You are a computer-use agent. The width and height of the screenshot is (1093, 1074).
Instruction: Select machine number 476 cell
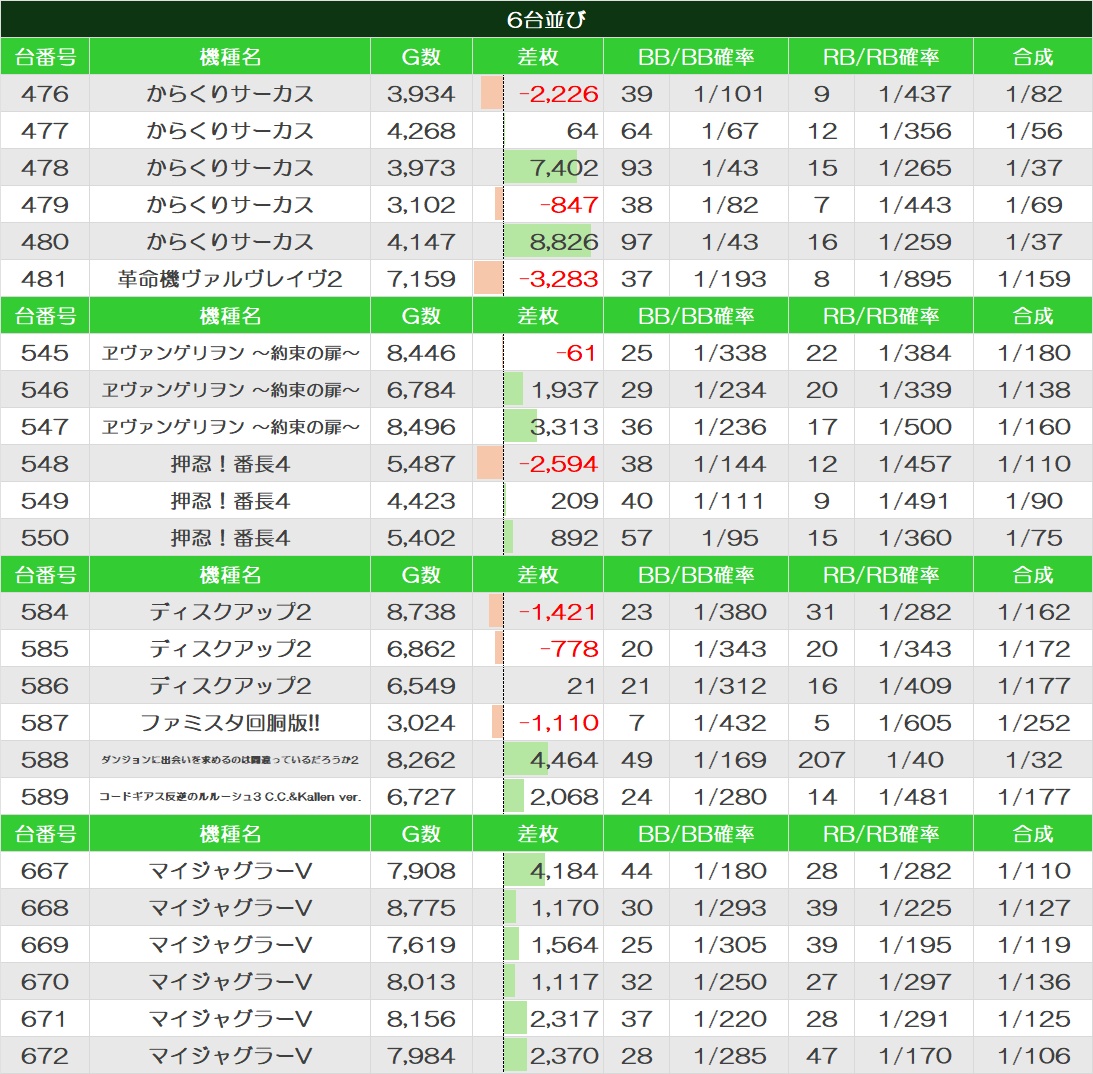pyautogui.click(x=45, y=93)
